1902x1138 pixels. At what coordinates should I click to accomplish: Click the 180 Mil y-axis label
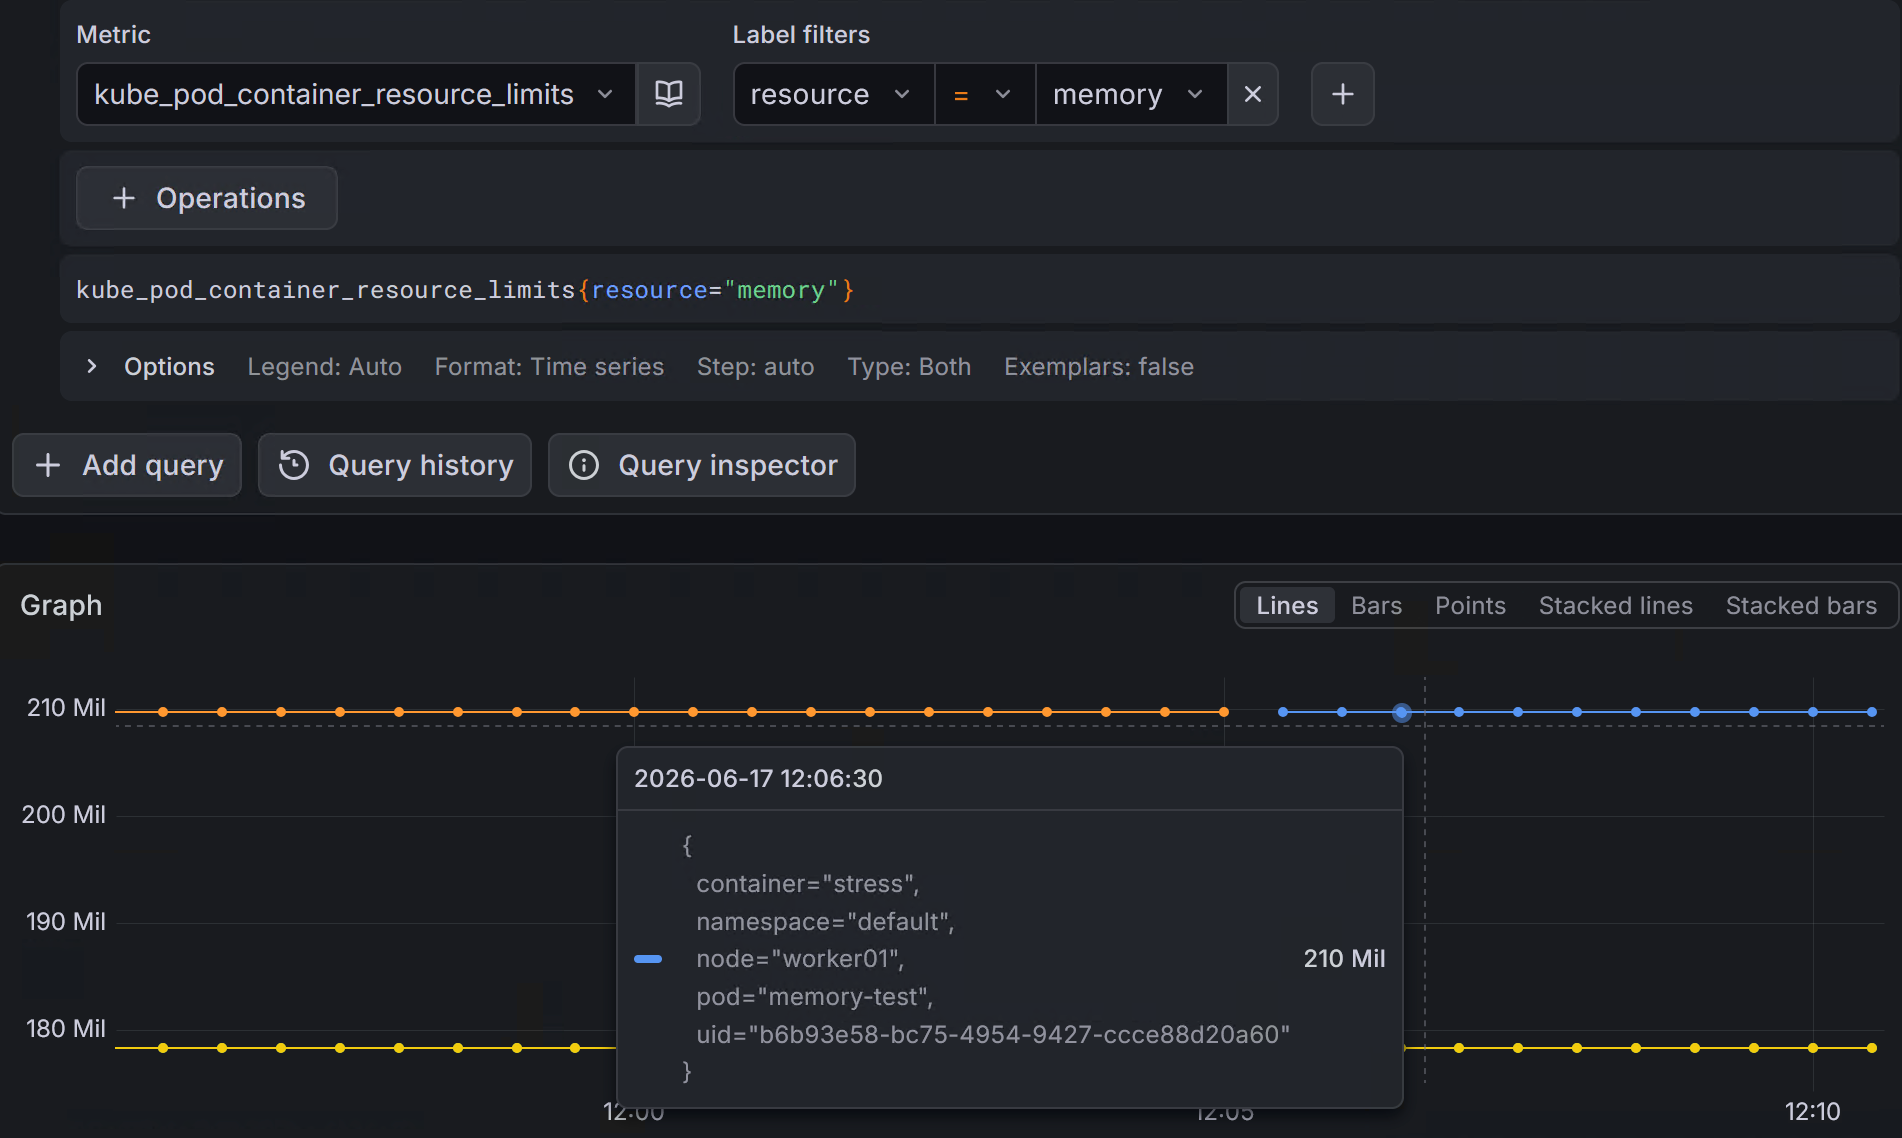[x=66, y=1029]
